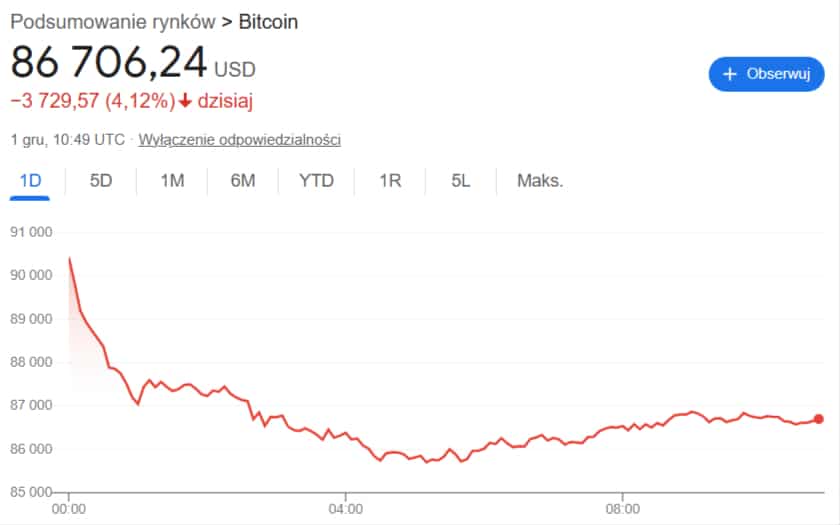Screen dimensions: 840x525
Task: Click the Bitcoin breadcrumb title
Action: click(268, 21)
